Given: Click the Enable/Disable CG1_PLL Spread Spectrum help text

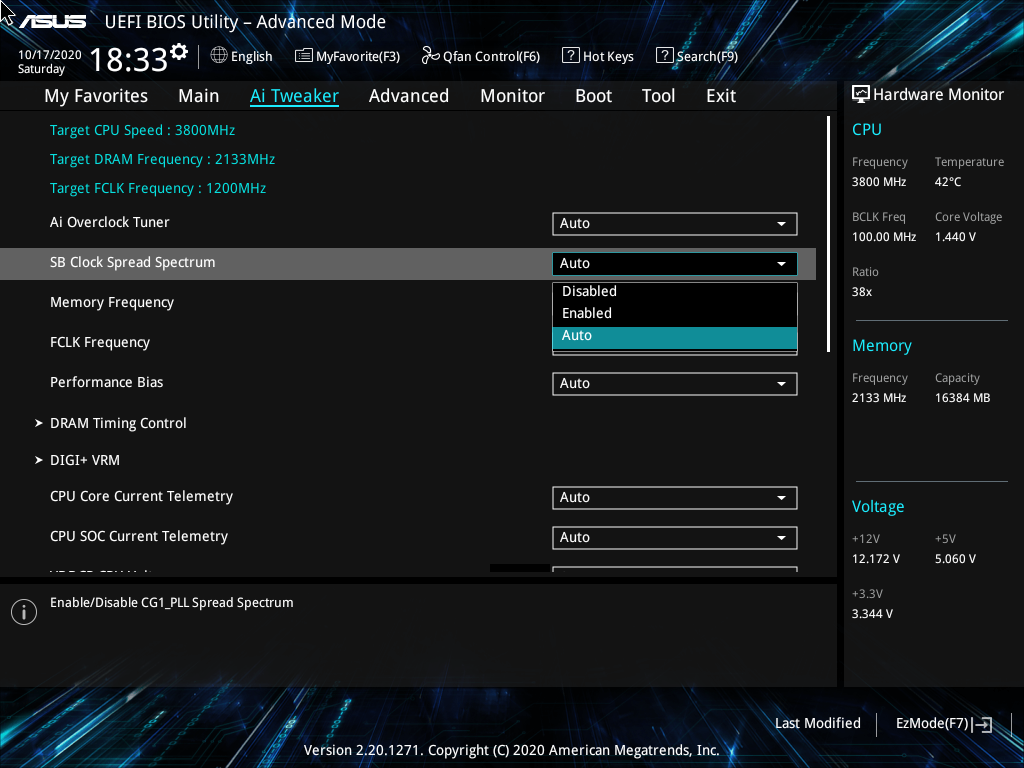Looking at the screenshot, I should [172, 603].
